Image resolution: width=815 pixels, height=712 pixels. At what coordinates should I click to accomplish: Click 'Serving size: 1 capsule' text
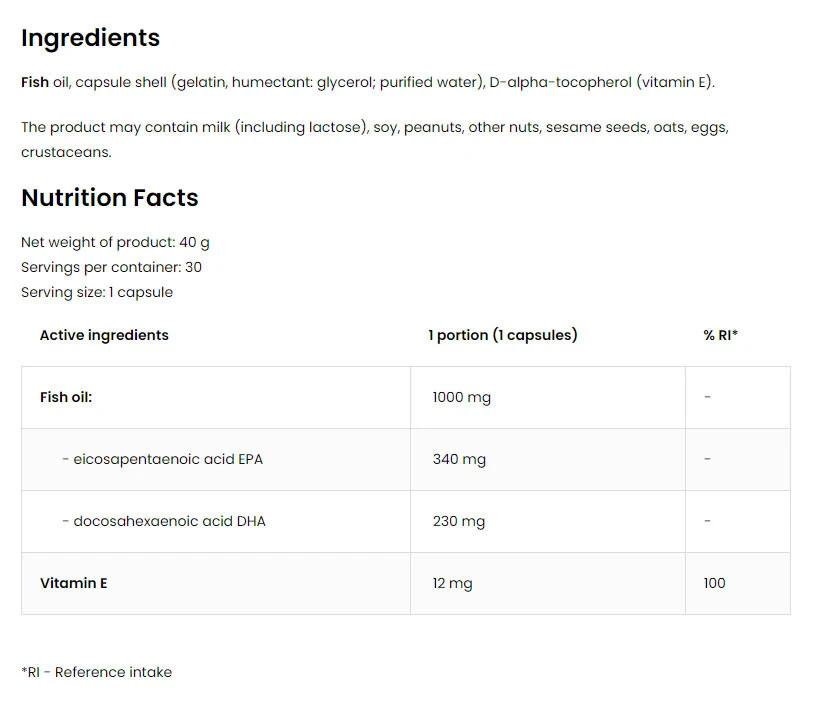[x=97, y=292]
